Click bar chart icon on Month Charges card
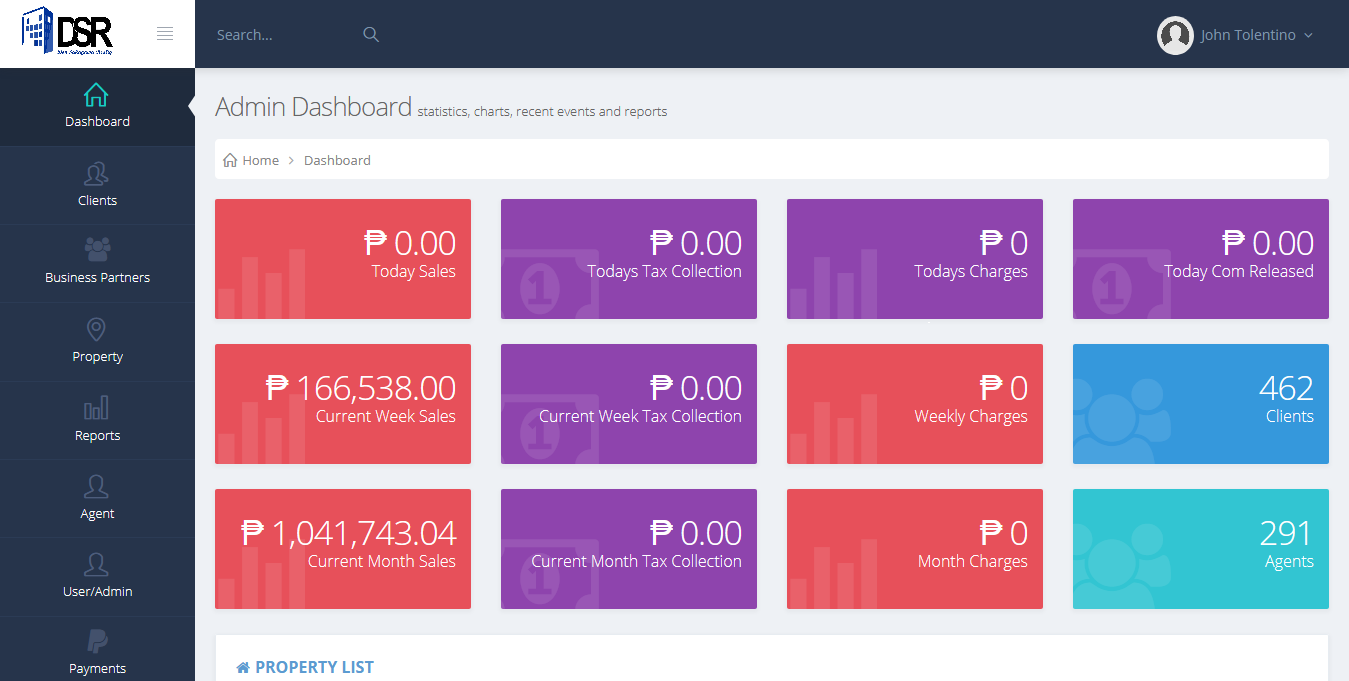 (x=834, y=574)
